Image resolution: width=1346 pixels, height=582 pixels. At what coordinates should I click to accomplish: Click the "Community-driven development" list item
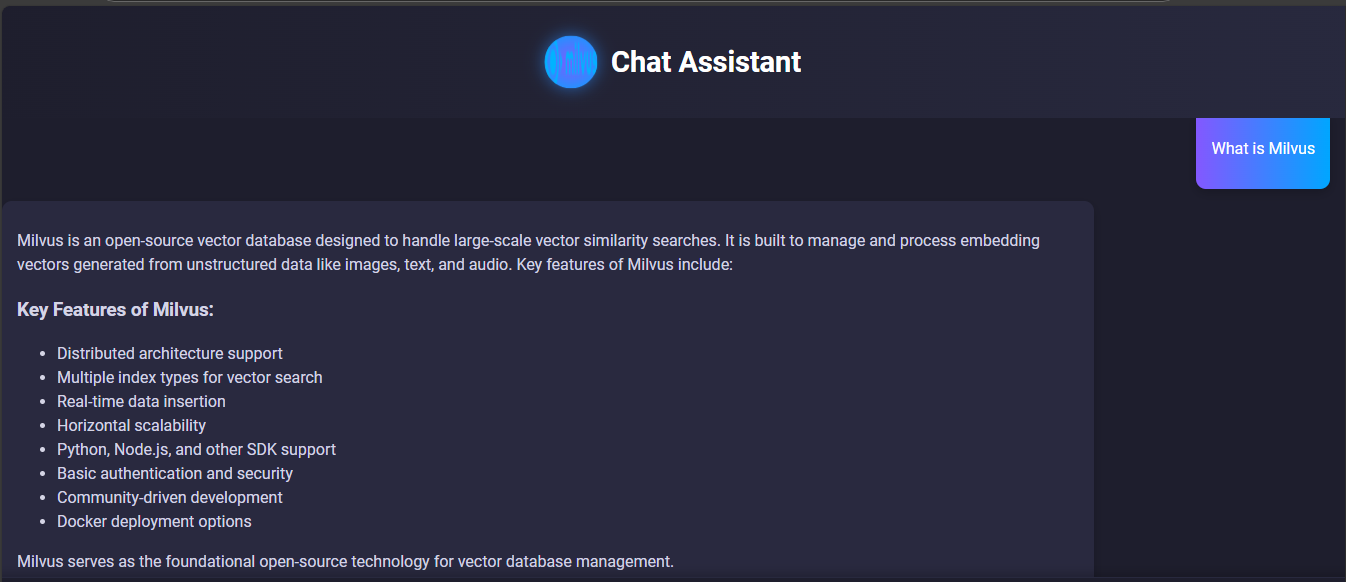tap(170, 498)
